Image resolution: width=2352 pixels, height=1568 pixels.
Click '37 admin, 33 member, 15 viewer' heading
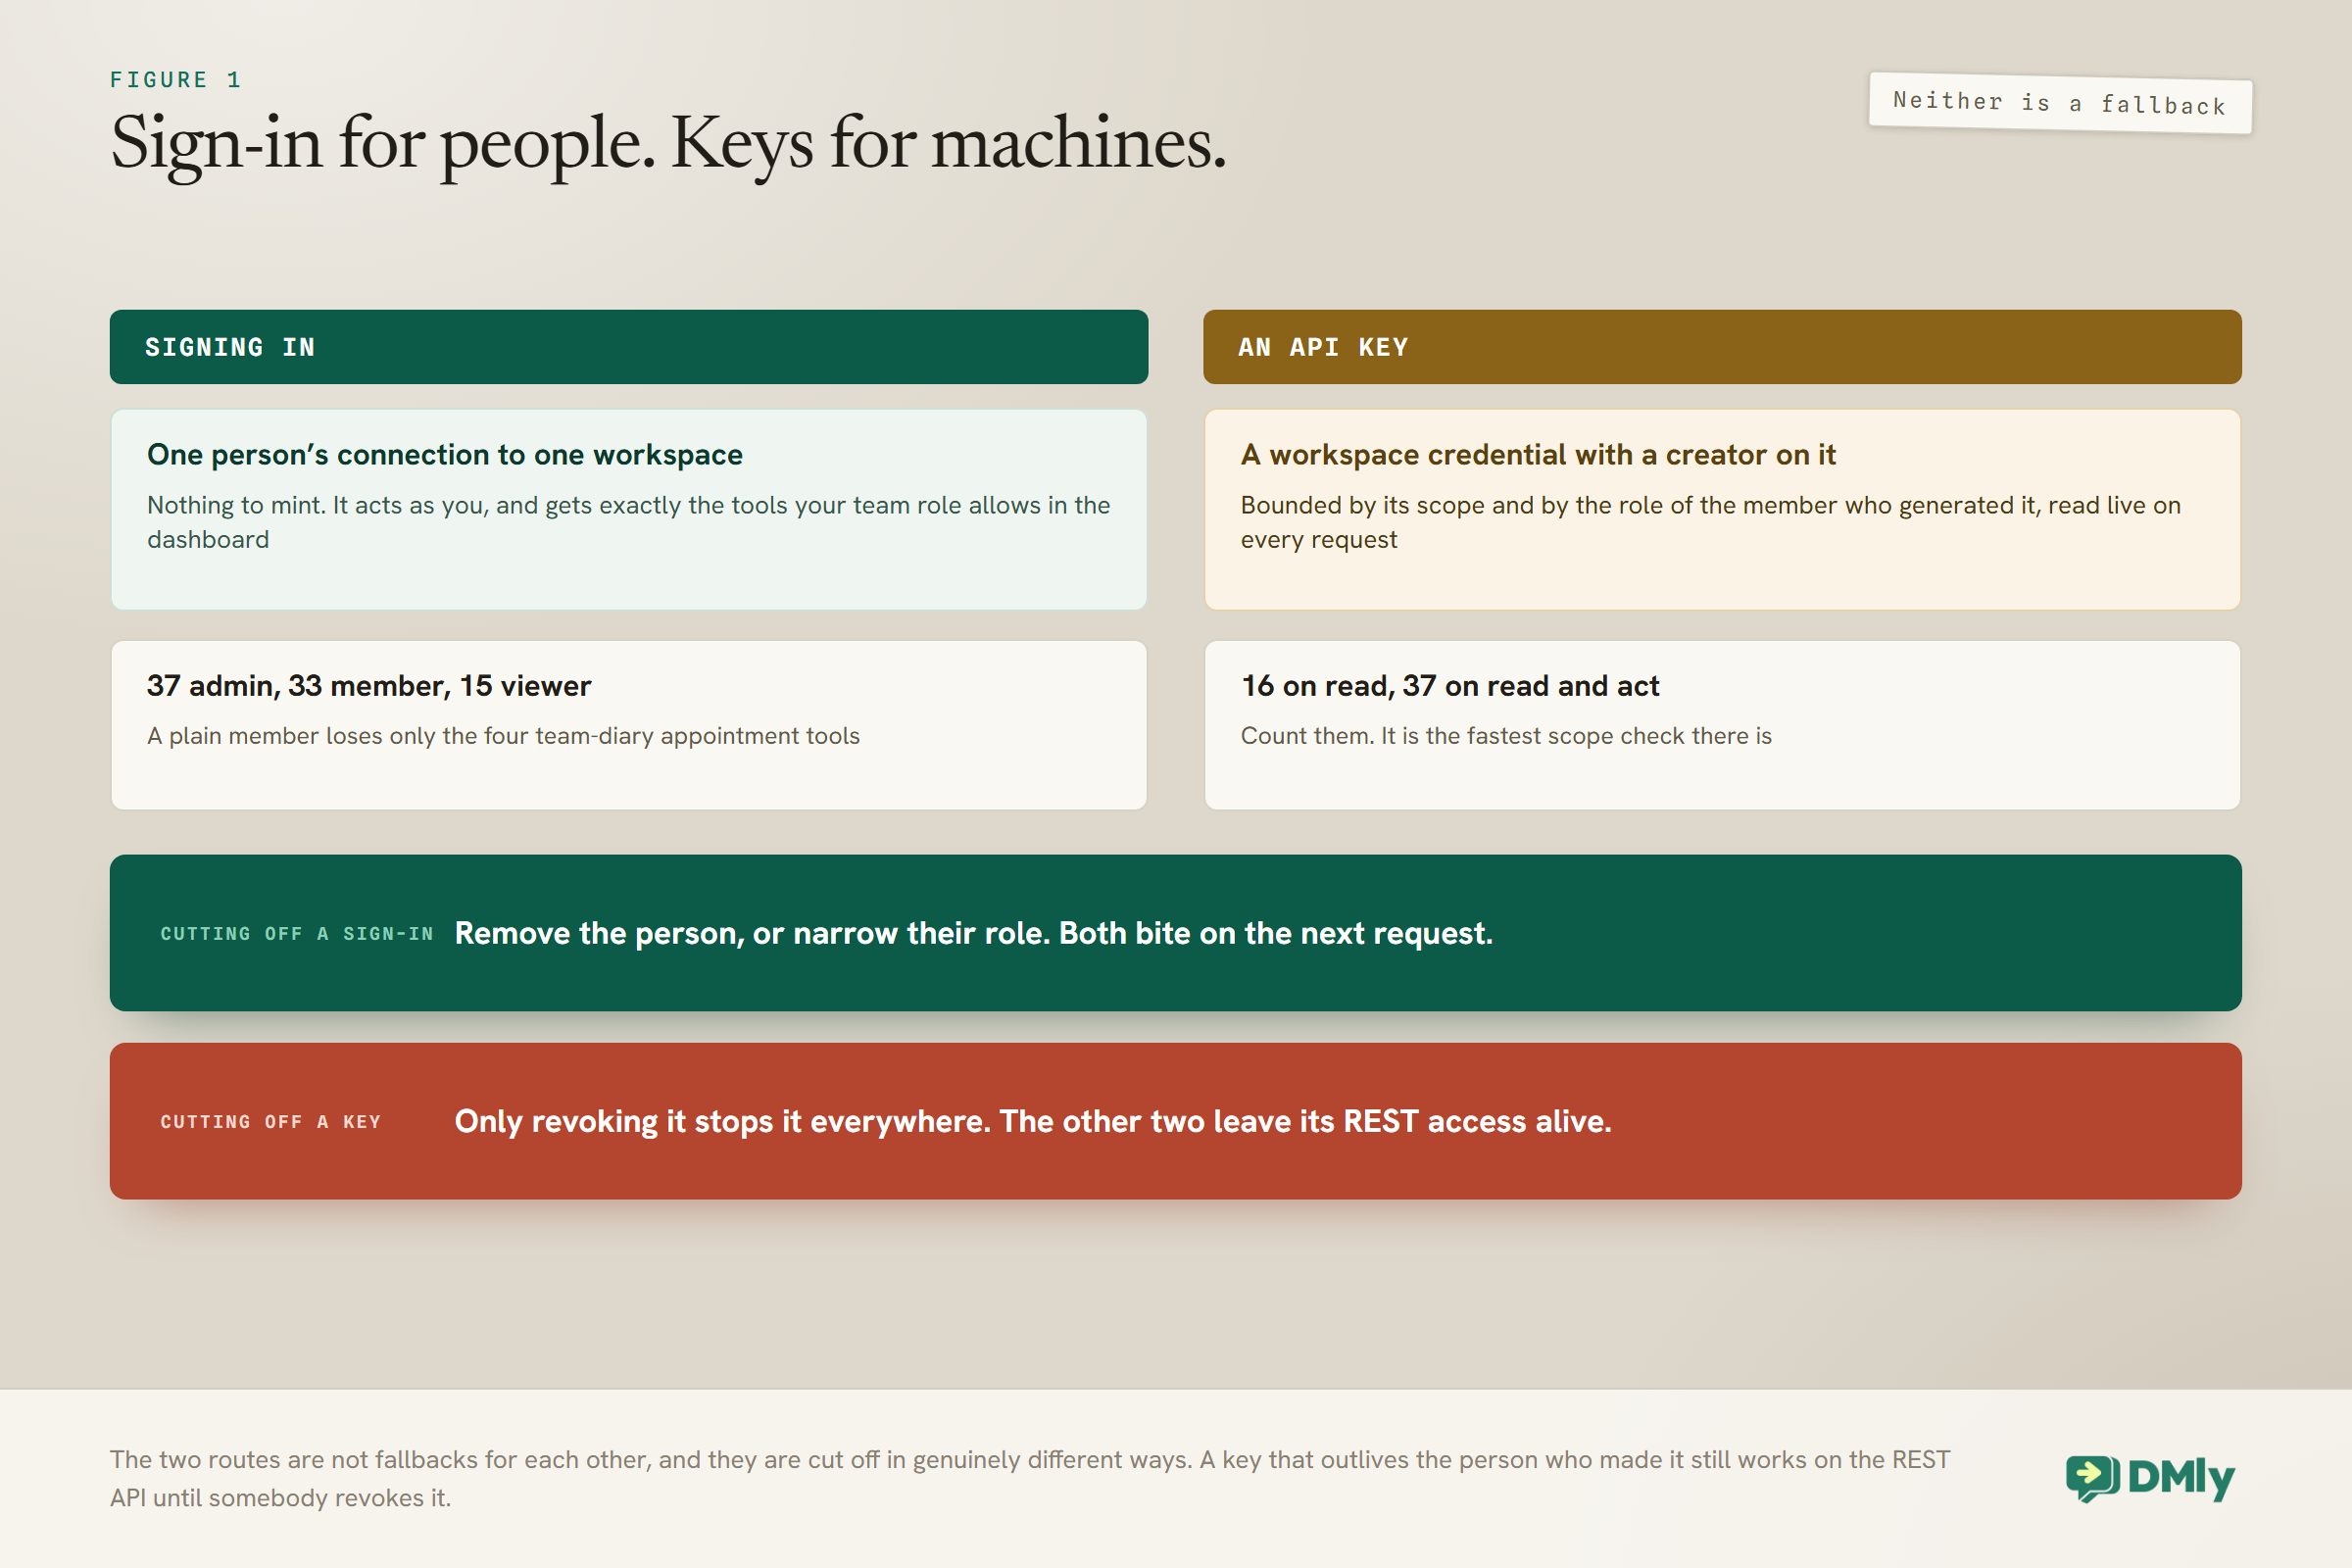point(369,686)
